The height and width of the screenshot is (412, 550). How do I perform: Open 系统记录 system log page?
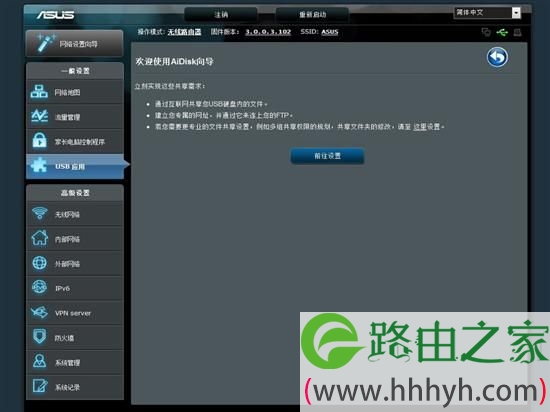pyautogui.click(x=75, y=387)
